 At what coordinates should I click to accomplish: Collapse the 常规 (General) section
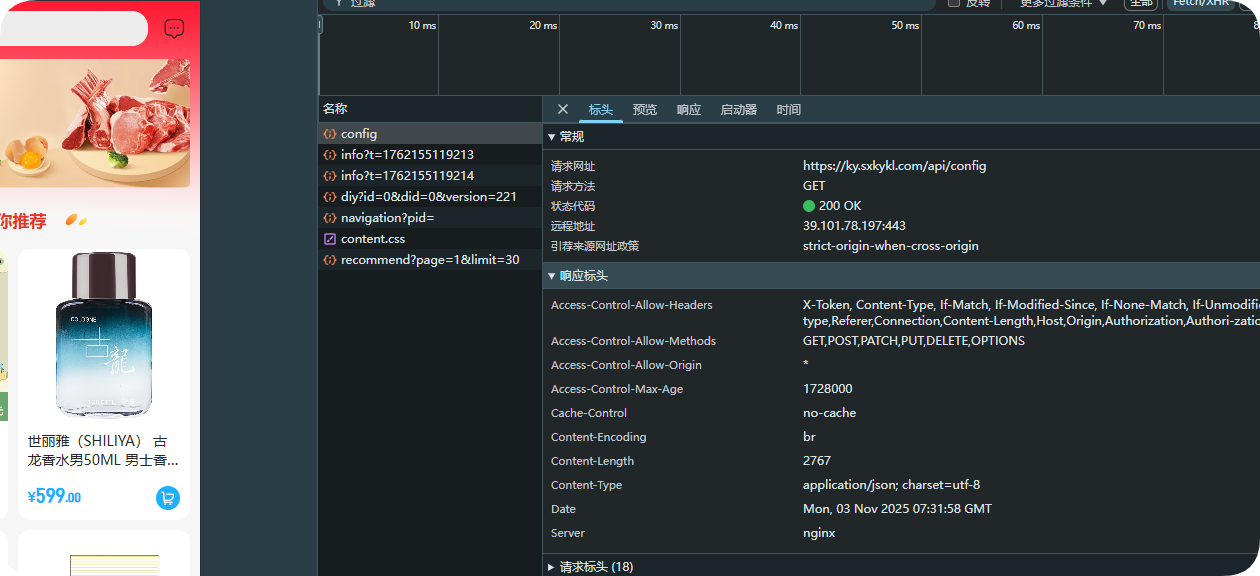click(x=551, y=137)
